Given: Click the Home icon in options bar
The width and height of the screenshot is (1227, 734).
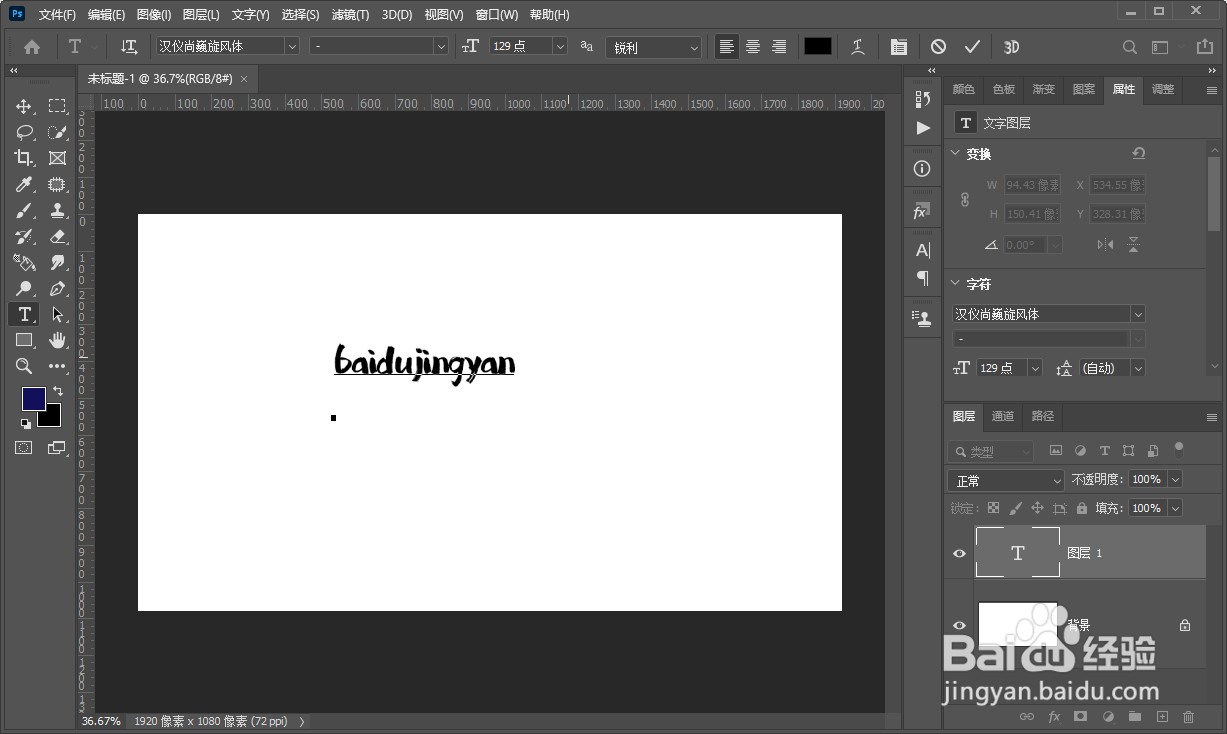Looking at the screenshot, I should (32, 47).
